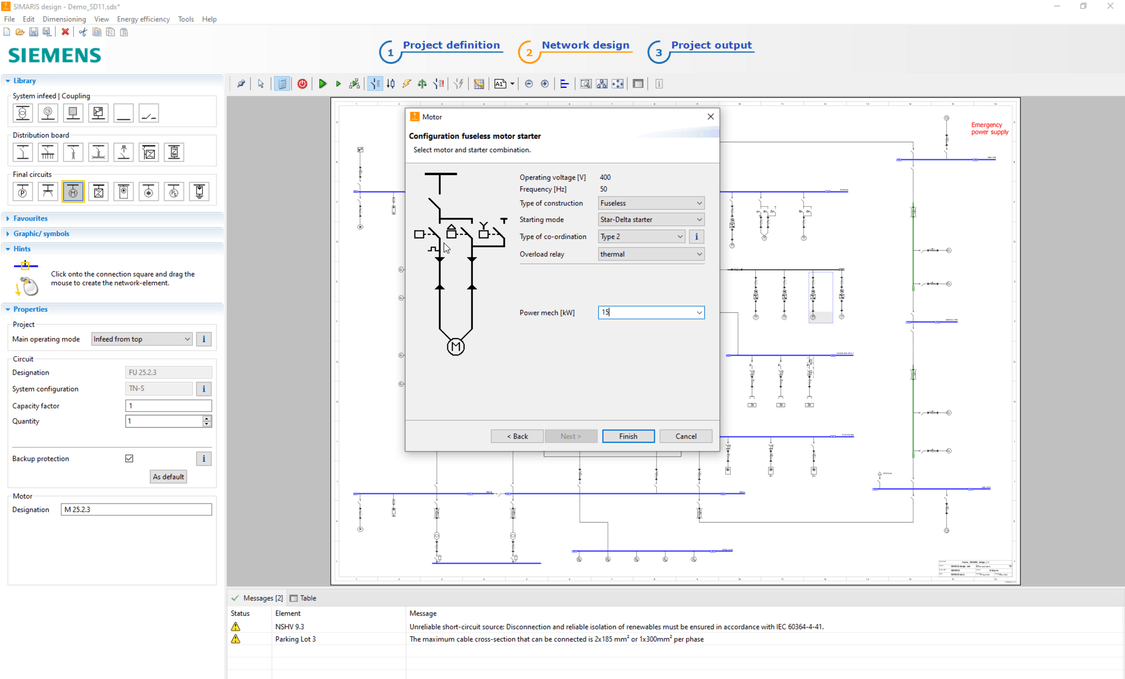Screen dimensions: 1125x679
Task: Click the large green play dimensioning icon
Action: click(x=323, y=84)
